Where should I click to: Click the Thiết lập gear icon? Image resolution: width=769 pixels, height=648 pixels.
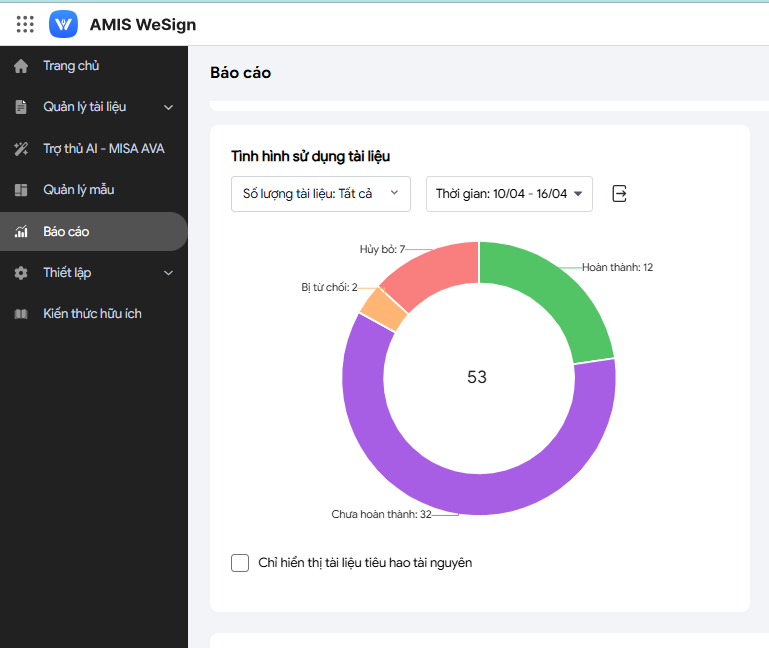(x=21, y=273)
